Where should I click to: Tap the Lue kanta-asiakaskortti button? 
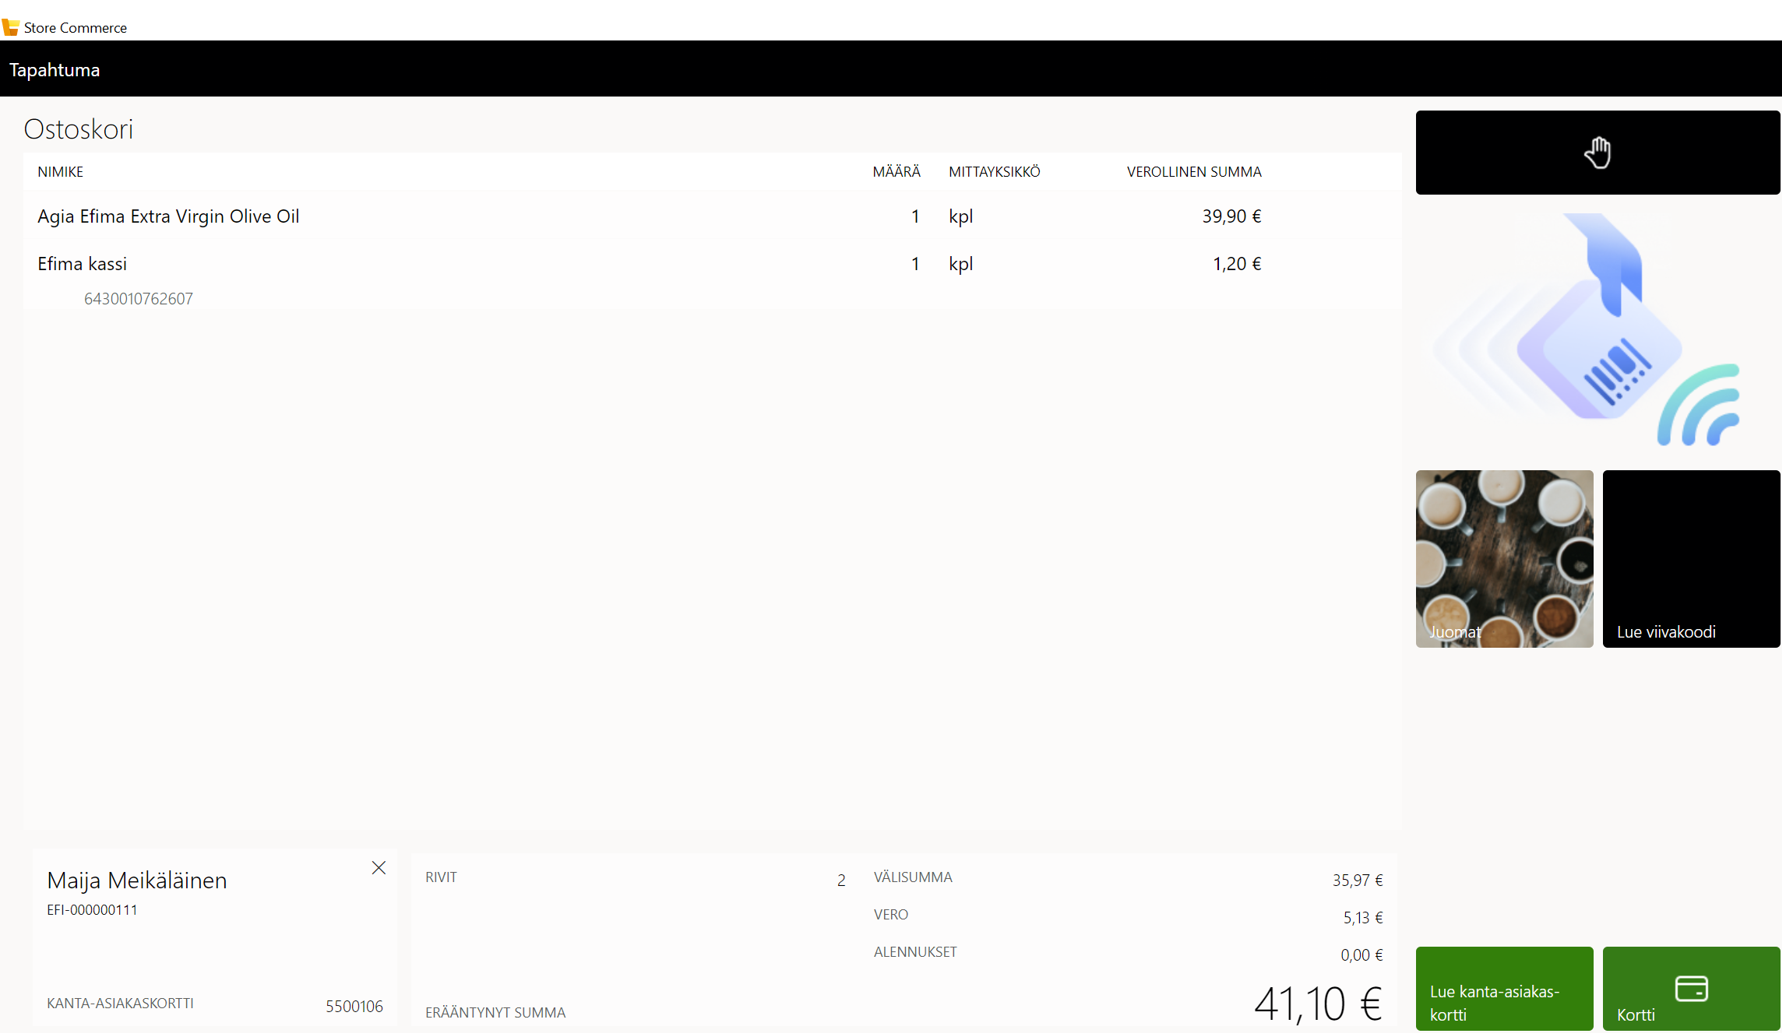pos(1504,988)
